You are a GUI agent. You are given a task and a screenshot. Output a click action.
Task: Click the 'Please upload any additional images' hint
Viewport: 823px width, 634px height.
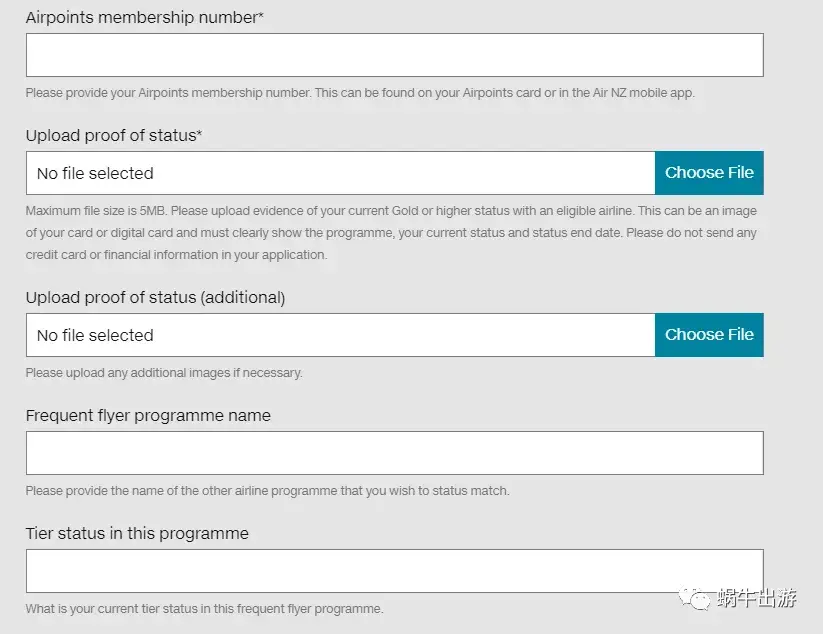coord(164,373)
